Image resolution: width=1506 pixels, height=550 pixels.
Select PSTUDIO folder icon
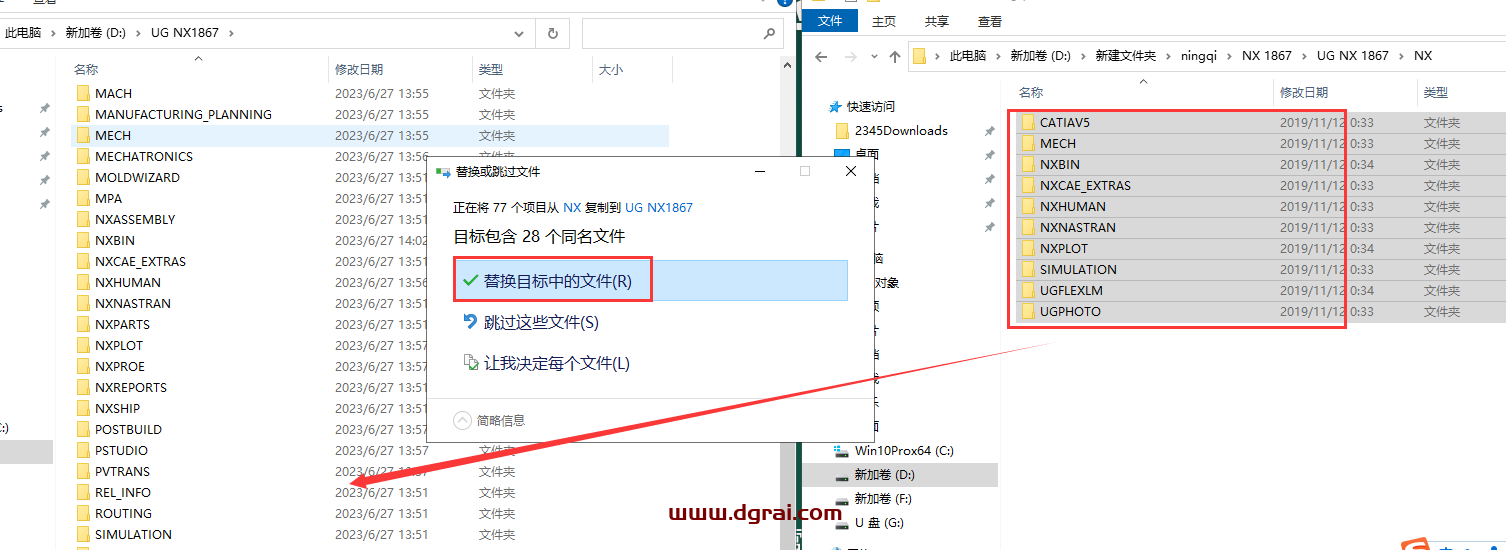tap(84, 450)
